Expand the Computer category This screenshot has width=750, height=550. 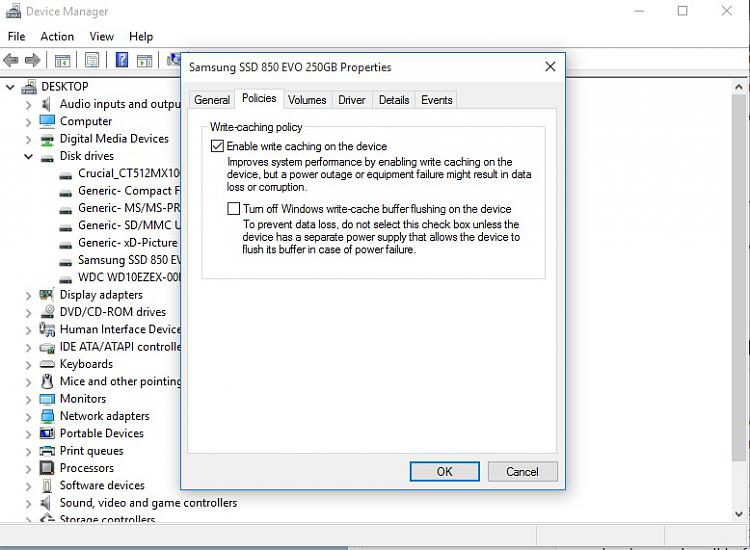click(28, 122)
